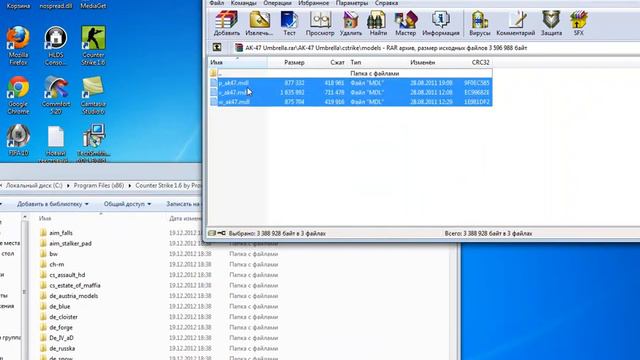Screen dimensions: 640x360
Task: Click the up-one-level arrow in WinRAR address bar
Action: pos(217,47)
